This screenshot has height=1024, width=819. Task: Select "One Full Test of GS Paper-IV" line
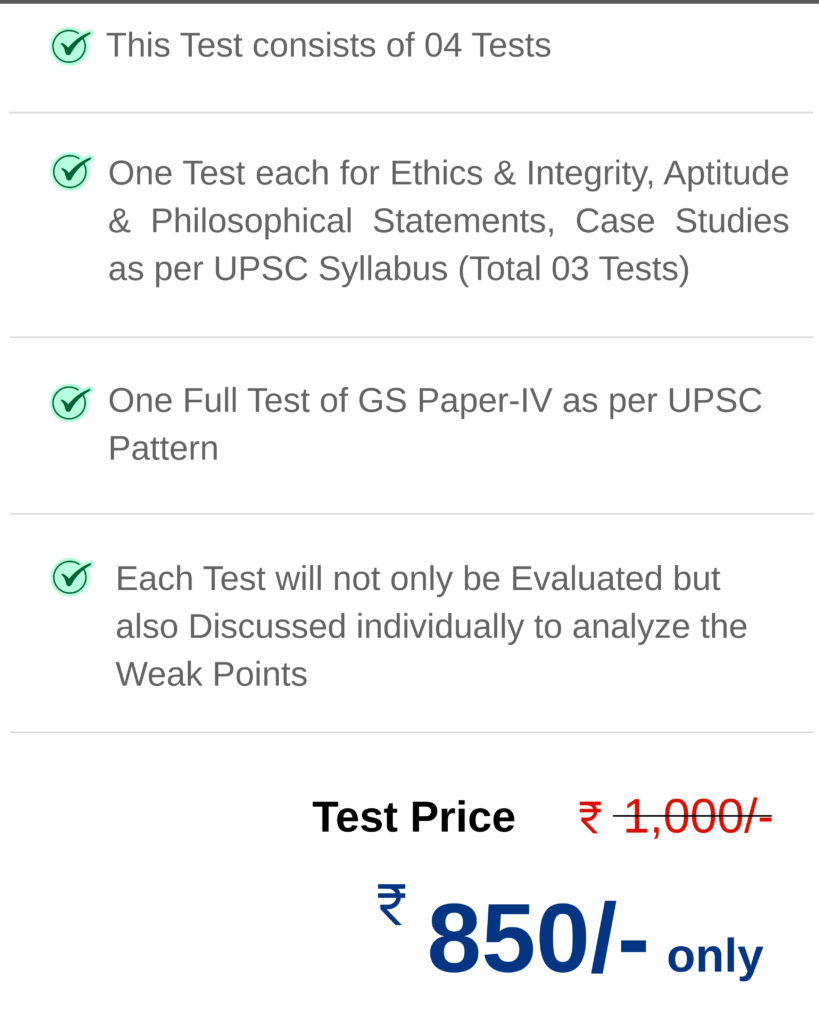point(434,401)
